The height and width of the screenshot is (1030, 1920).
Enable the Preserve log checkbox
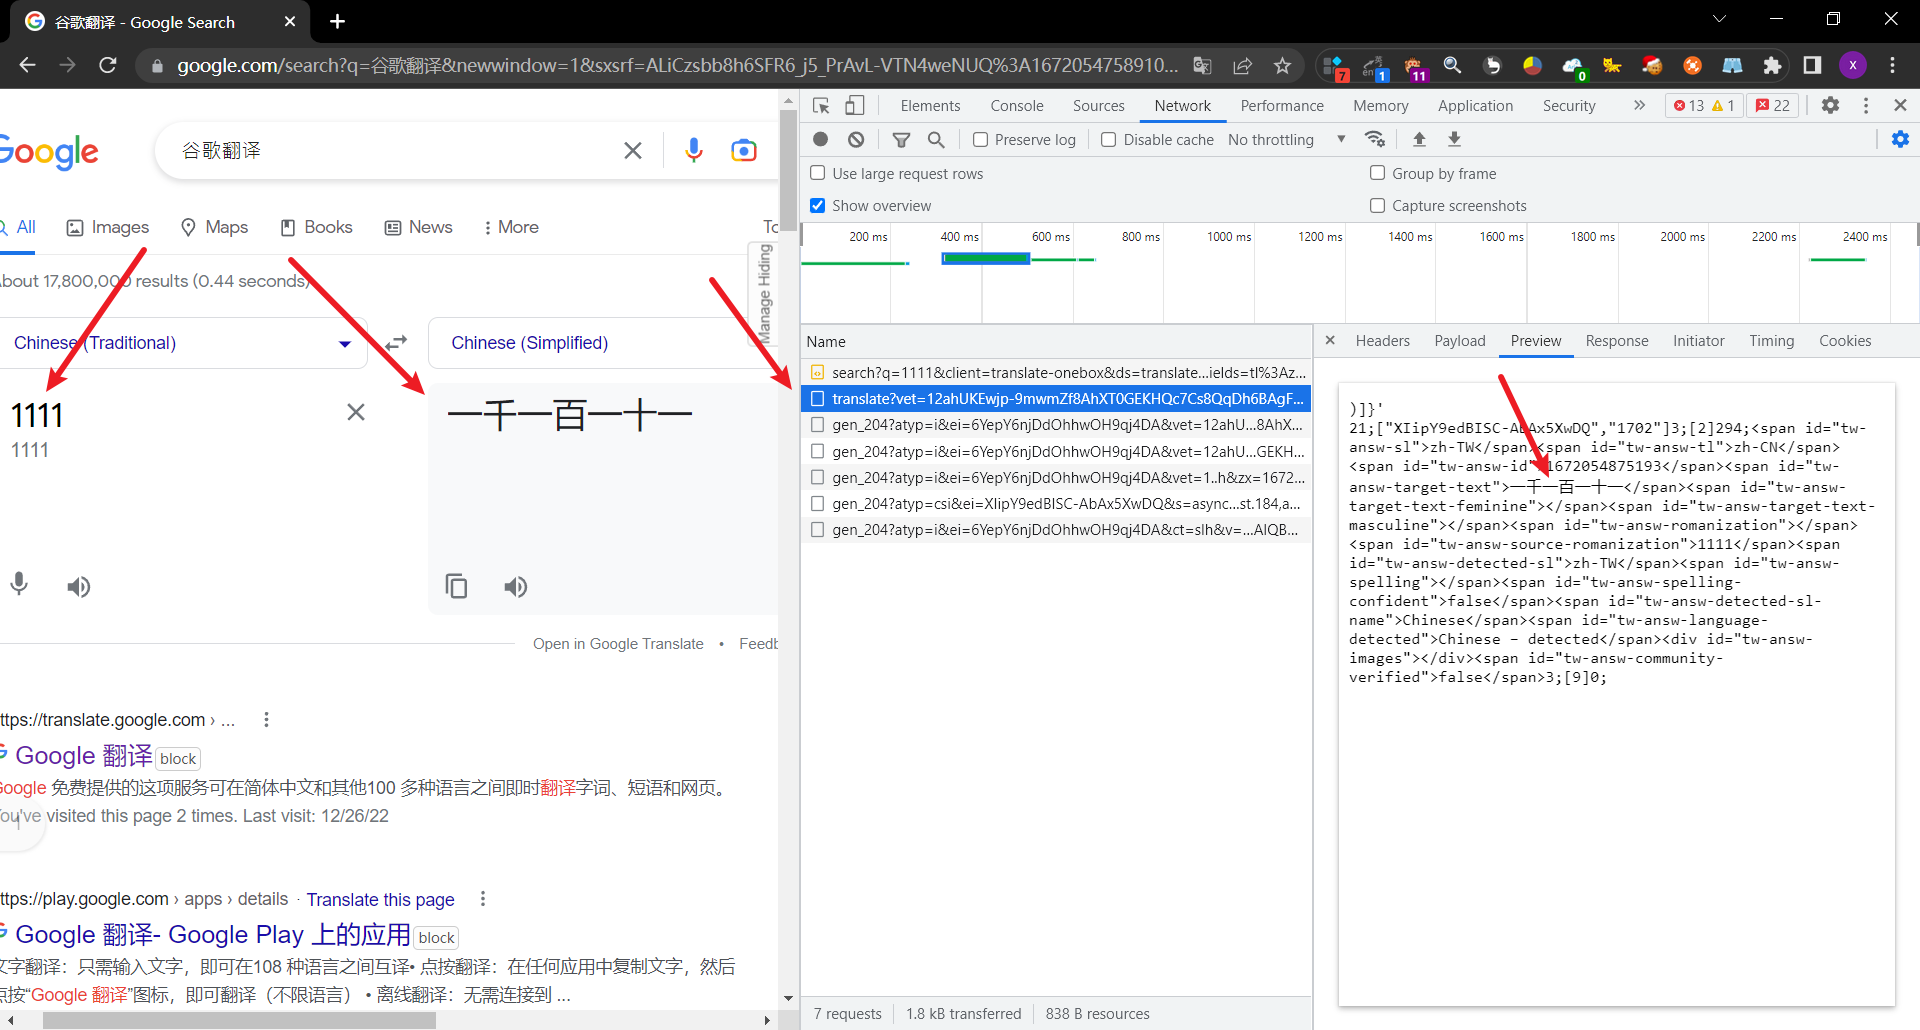pos(981,140)
